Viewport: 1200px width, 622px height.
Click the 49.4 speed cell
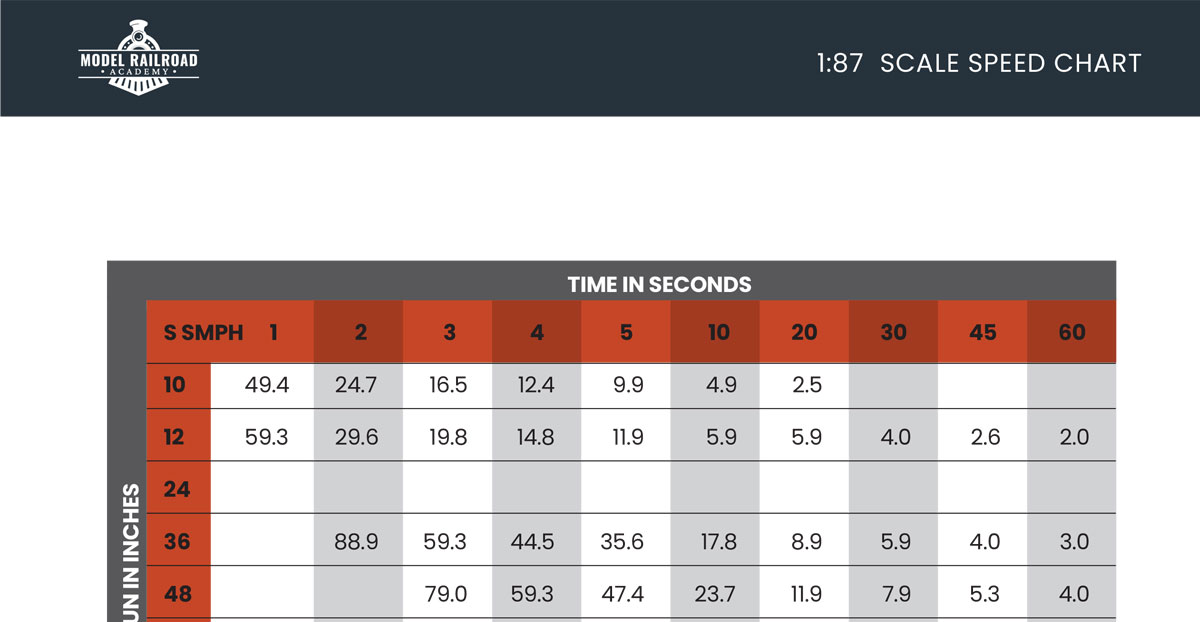pos(267,385)
